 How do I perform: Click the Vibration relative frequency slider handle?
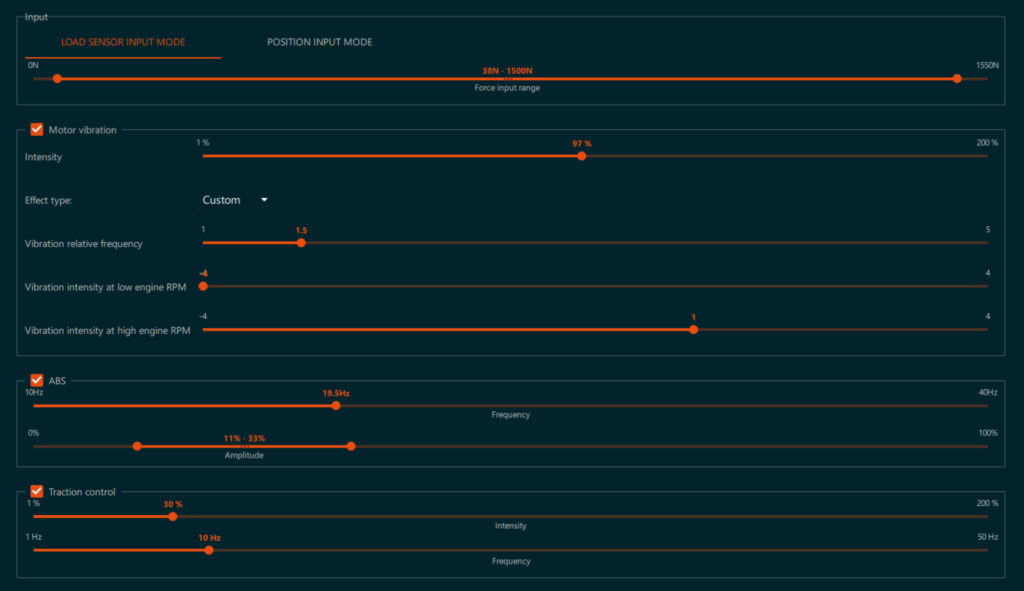click(301, 242)
